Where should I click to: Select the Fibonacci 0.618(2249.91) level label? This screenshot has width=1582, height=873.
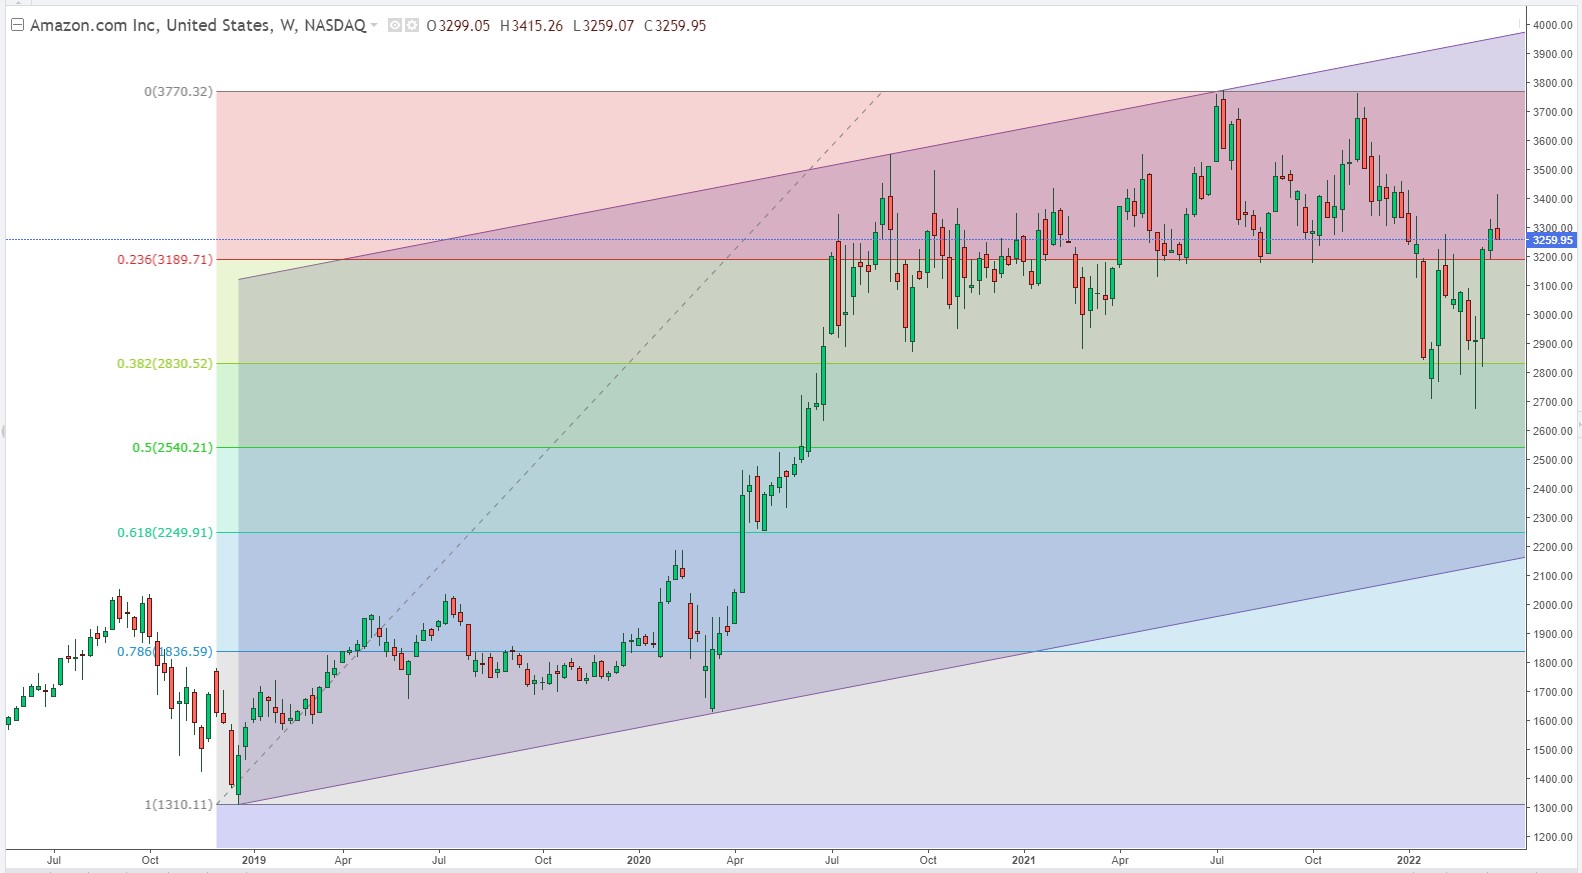(165, 532)
